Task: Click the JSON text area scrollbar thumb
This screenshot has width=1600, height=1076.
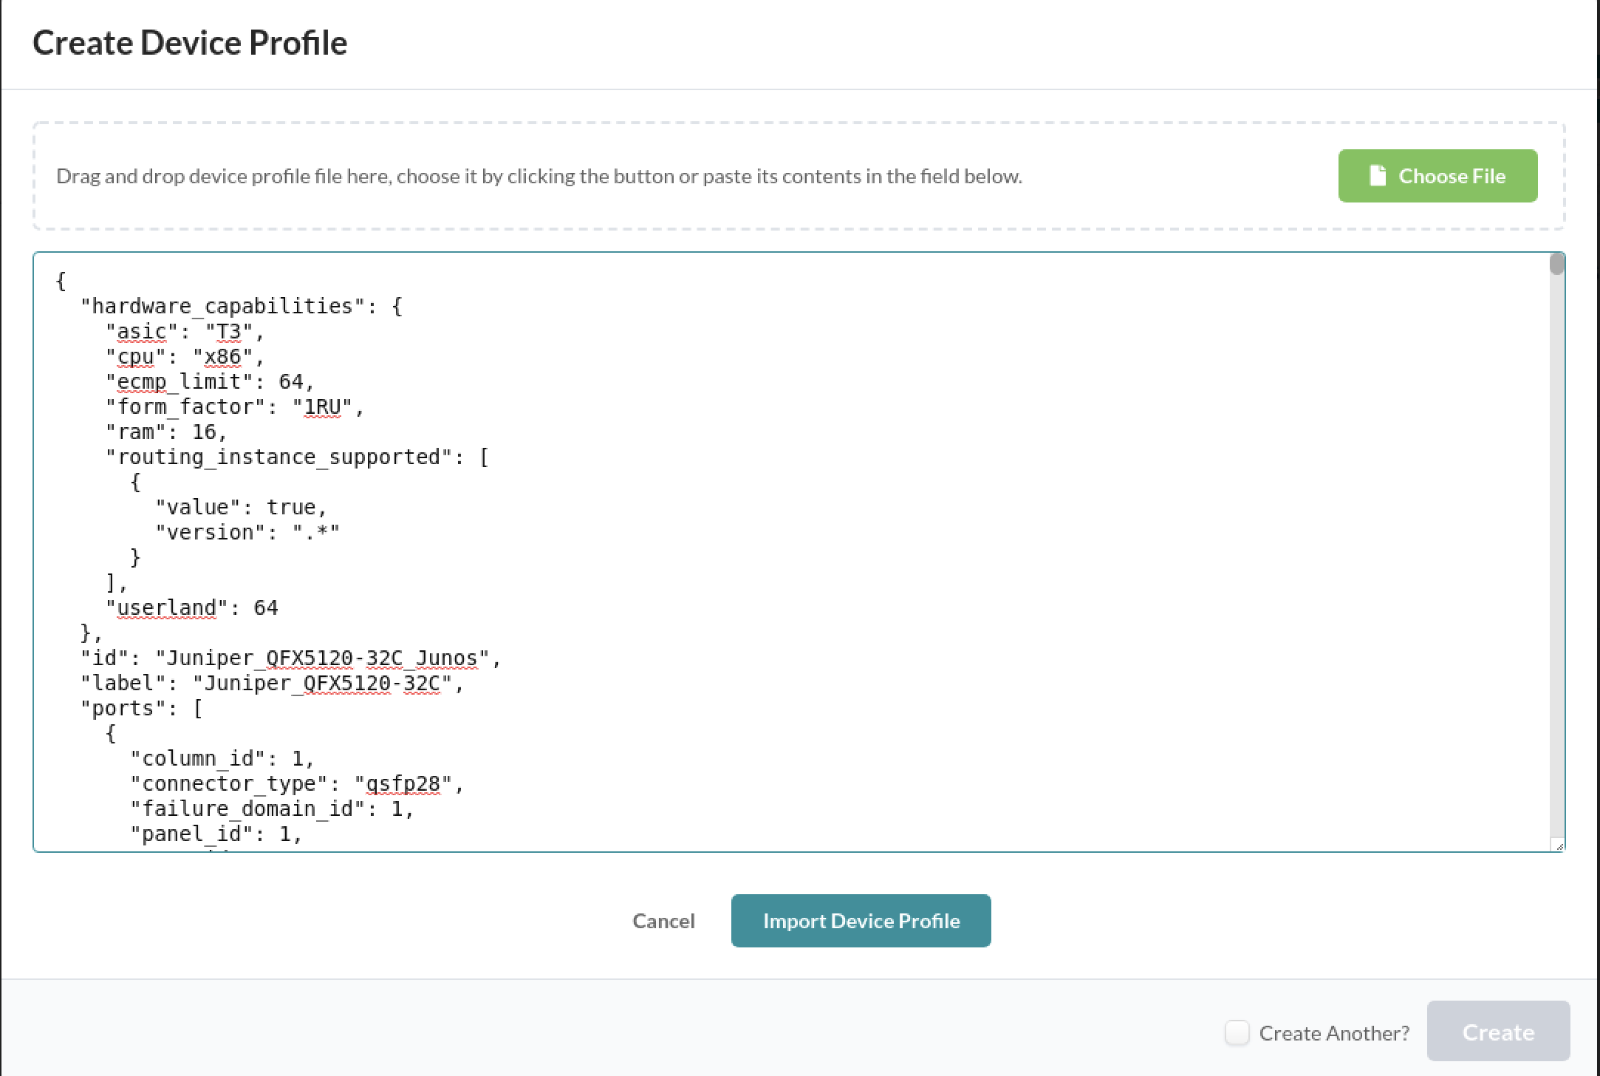Action: point(1556,264)
